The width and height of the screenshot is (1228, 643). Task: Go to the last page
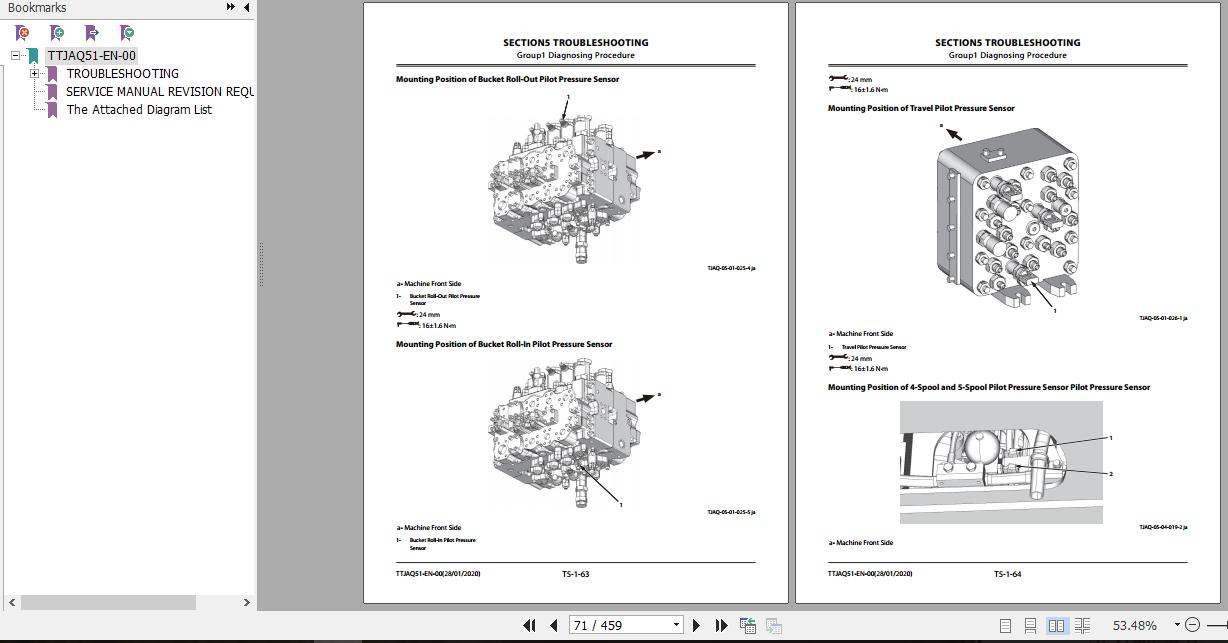721,625
